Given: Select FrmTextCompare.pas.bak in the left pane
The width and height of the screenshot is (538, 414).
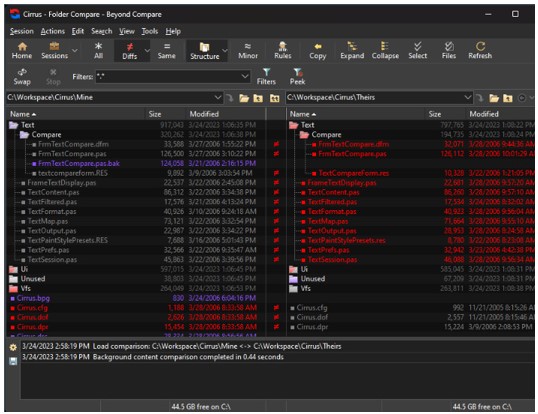Looking at the screenshot, I should pyautogui.click(x=79, y=164).
